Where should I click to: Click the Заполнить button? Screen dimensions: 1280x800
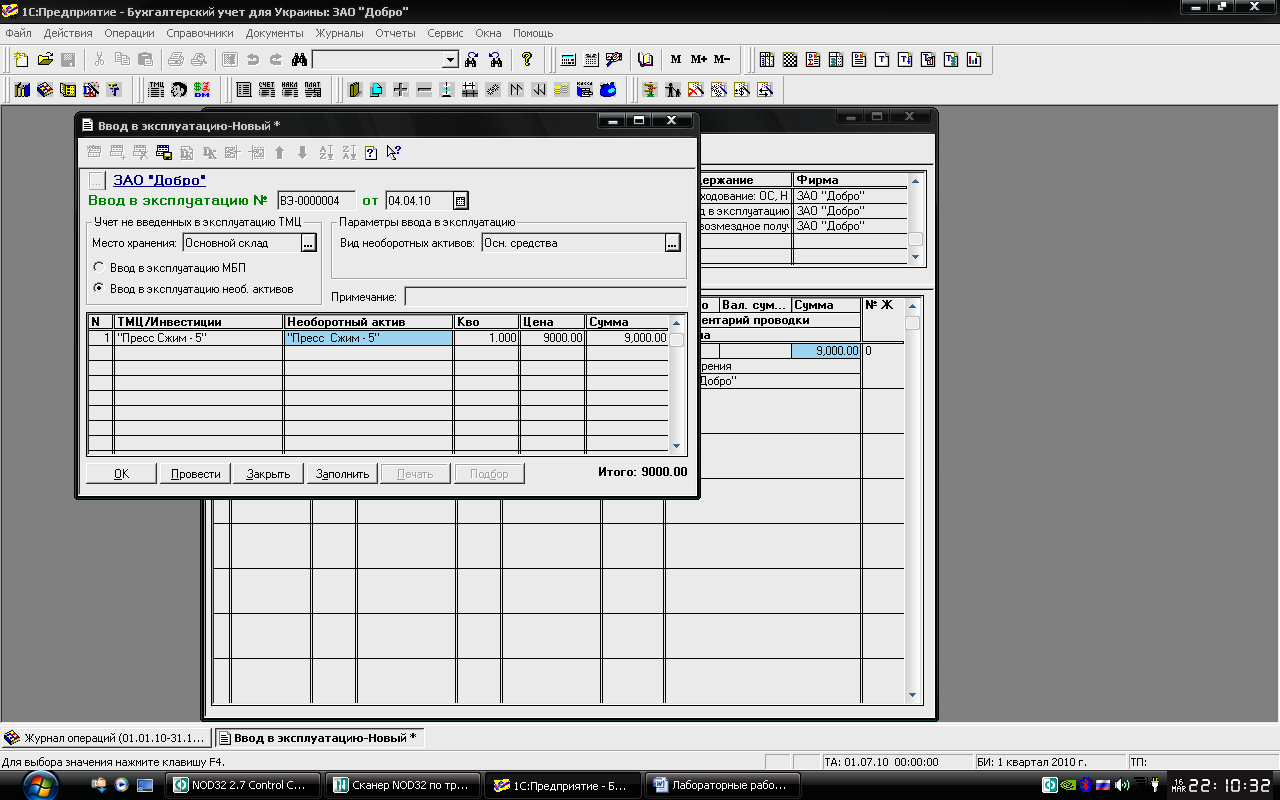coord(342,473)
